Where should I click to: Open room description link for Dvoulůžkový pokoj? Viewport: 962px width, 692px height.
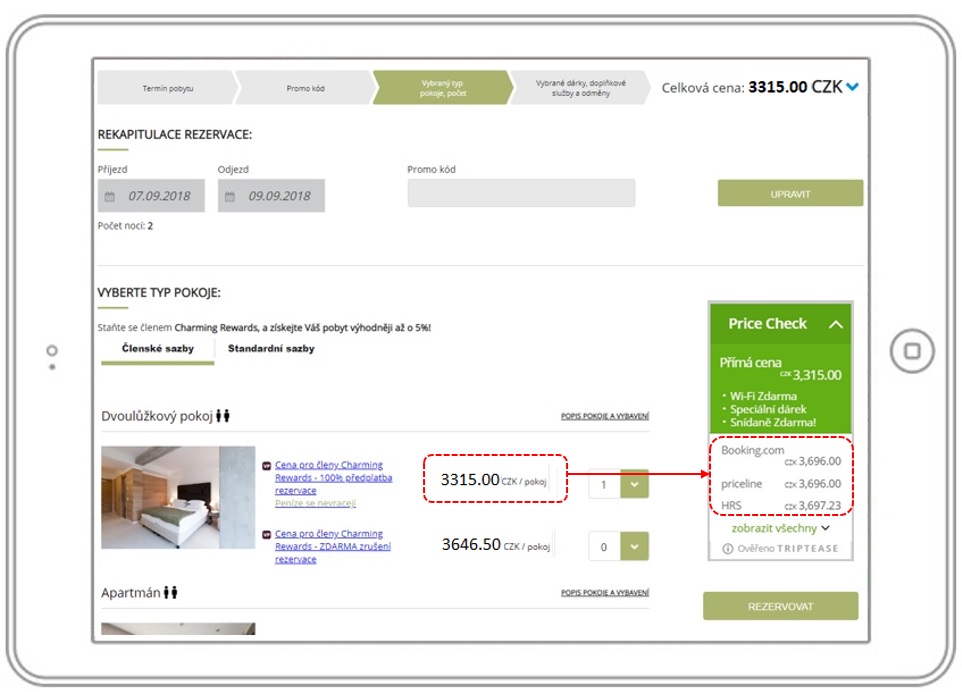click(605, 418)
